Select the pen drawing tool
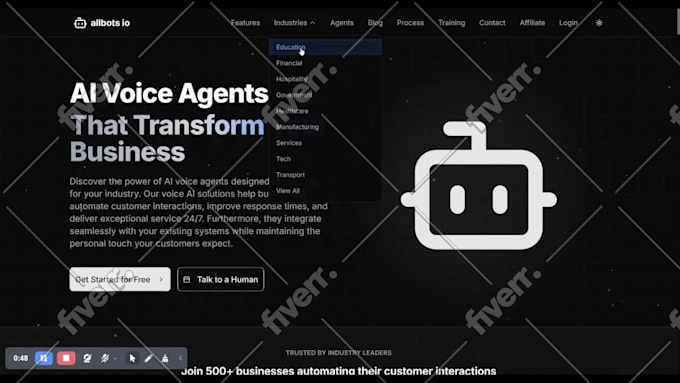 [x=148, y=358]
